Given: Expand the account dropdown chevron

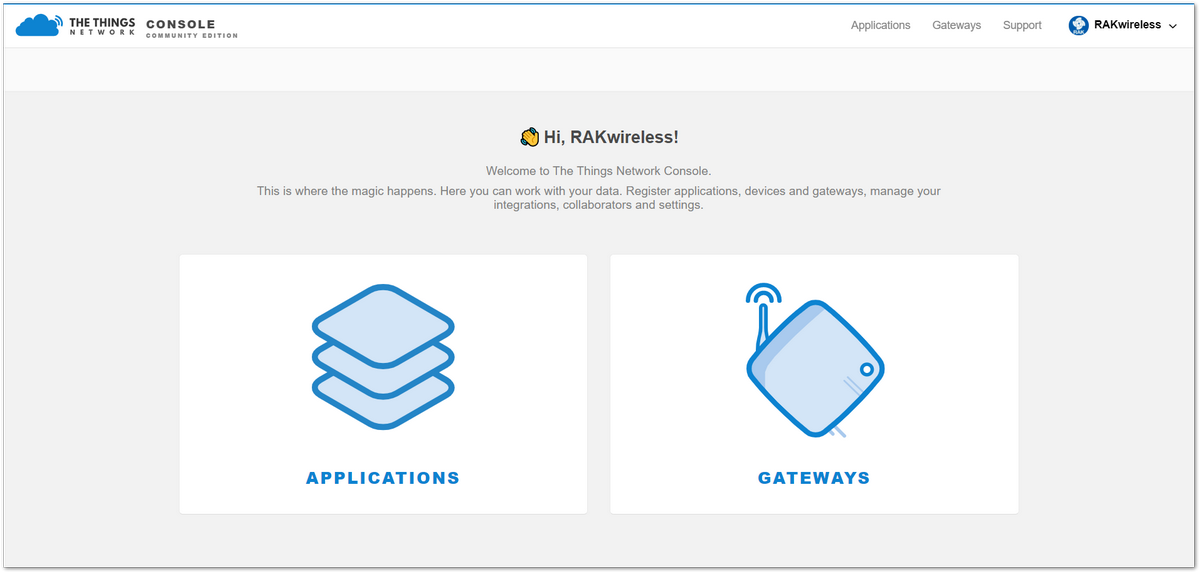Looking at the screenshot, I should click(x=1172, y=26).
